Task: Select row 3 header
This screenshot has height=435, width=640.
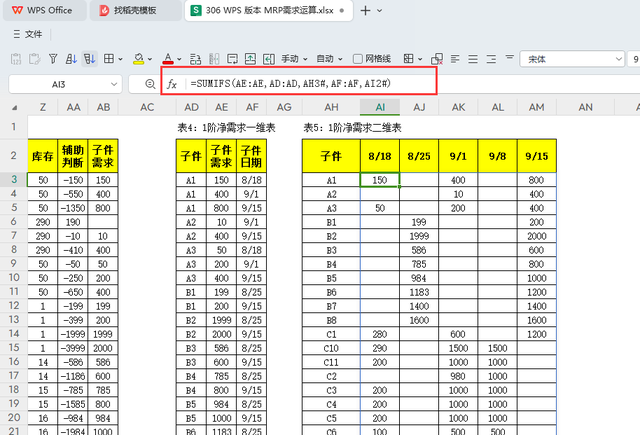Action: click(14, 180)
